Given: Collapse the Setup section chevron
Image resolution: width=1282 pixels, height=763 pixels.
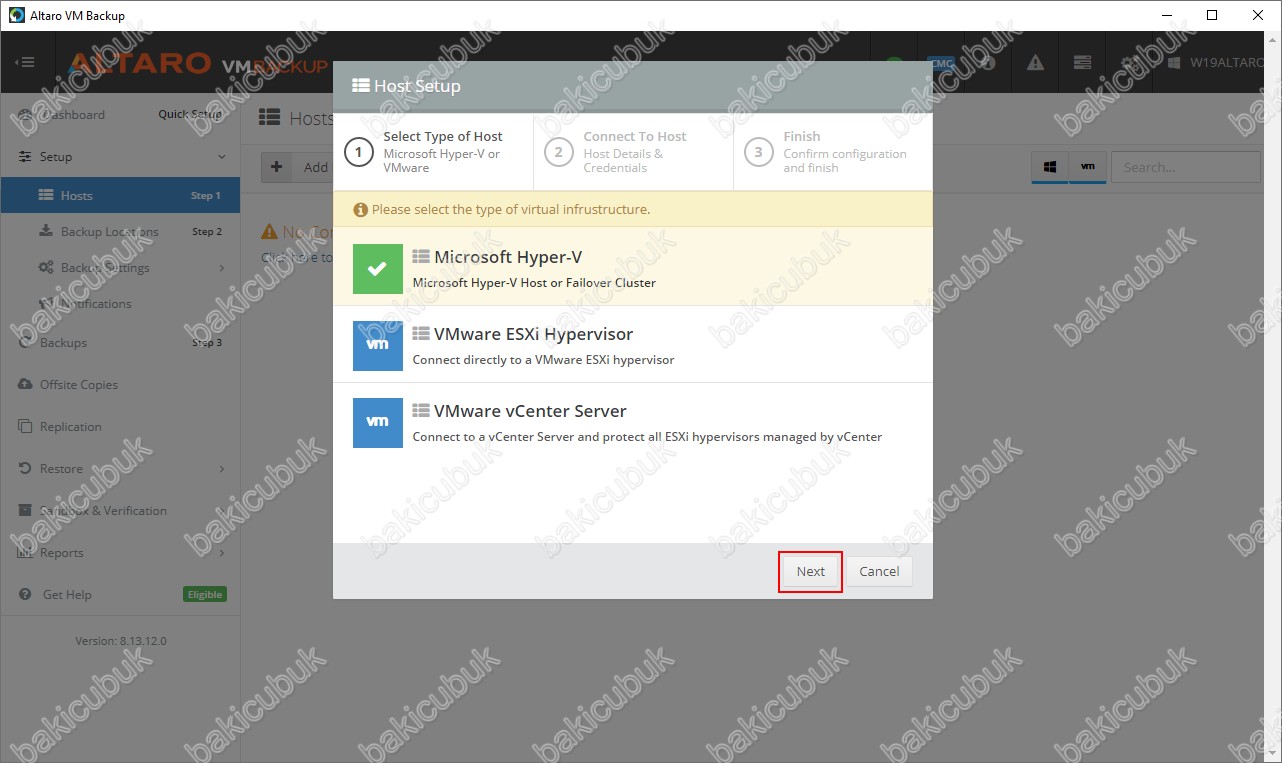Looking at the screenshot, I should click(x=222, y=157).
